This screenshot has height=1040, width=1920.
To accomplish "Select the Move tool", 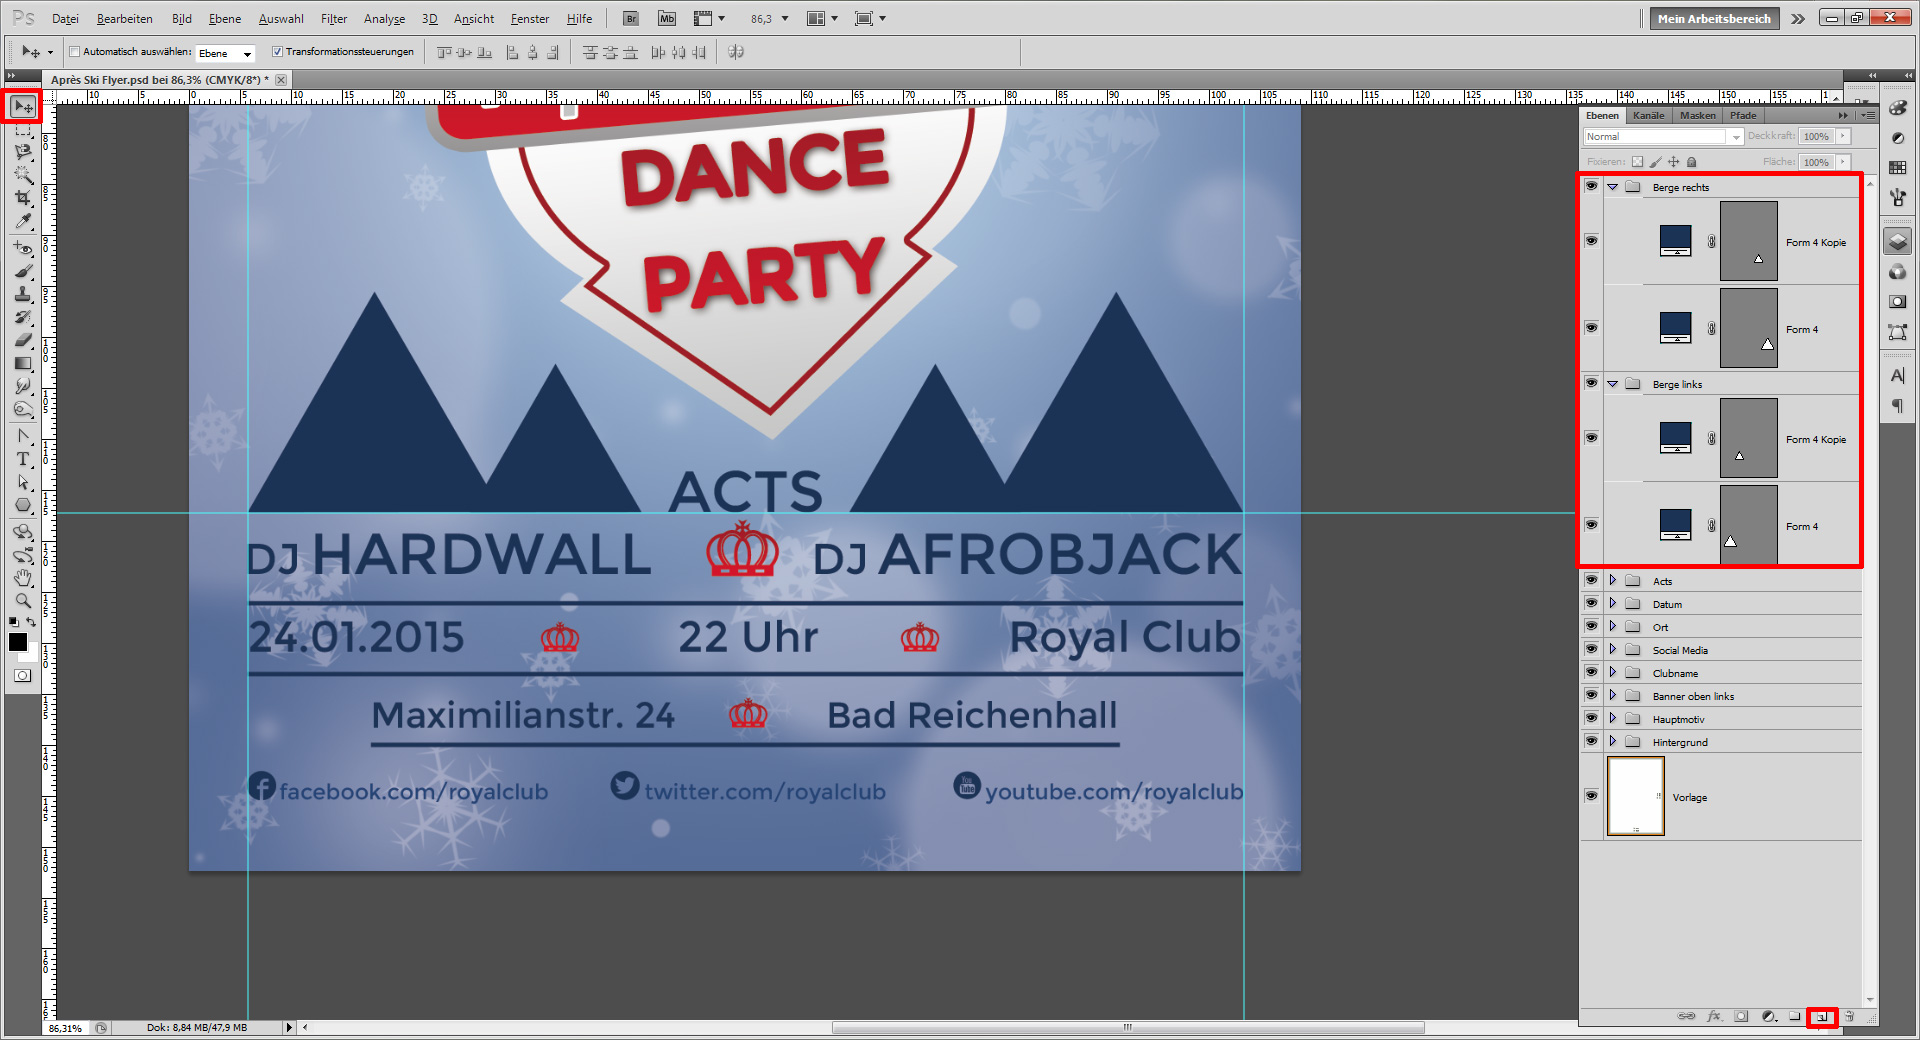I will pos(22,105).
